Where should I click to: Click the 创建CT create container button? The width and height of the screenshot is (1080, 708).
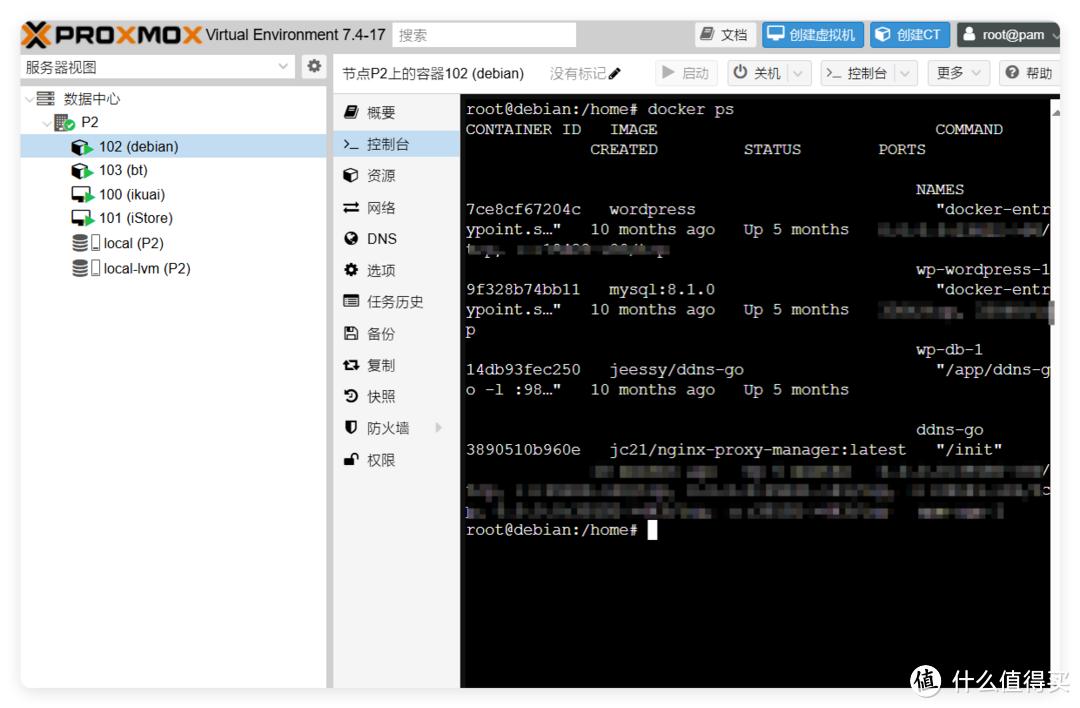click(909, 35)
